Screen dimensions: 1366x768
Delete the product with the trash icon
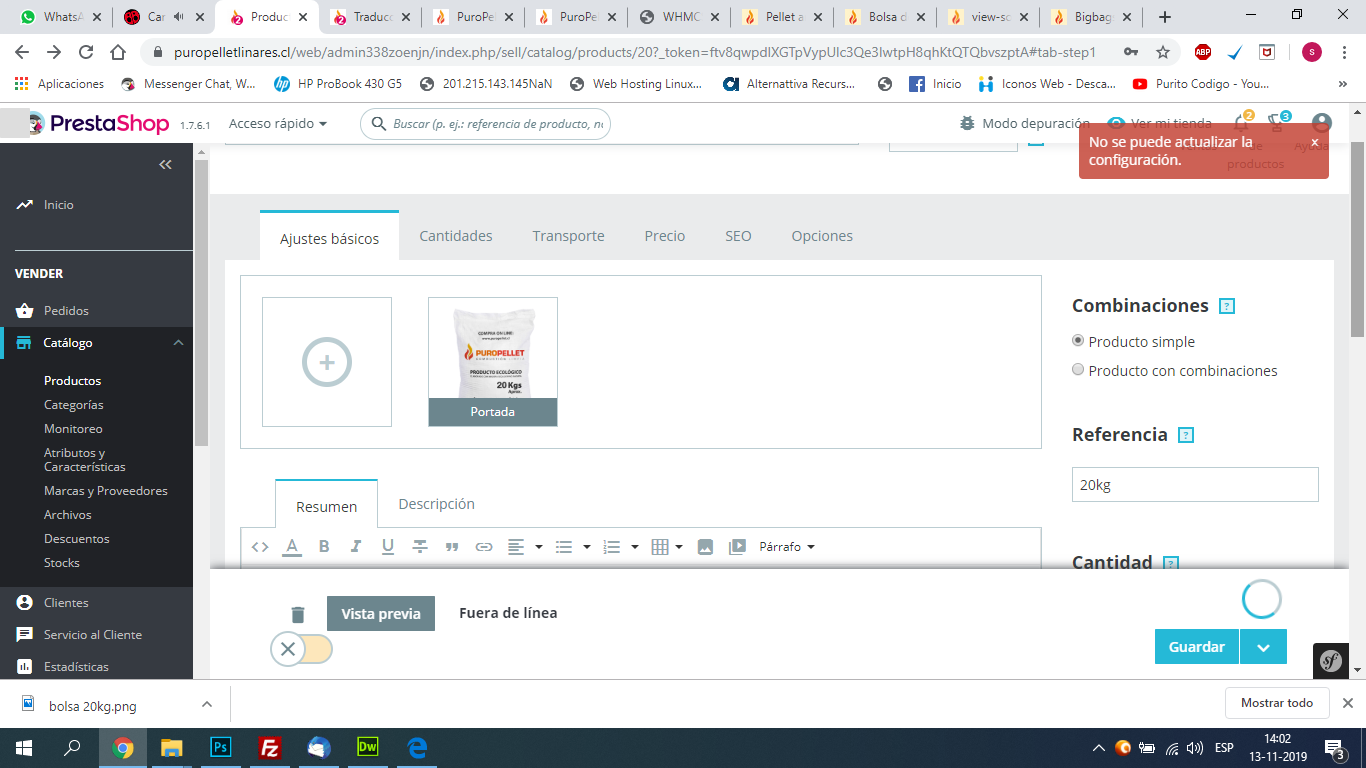[x=298, y=614]
